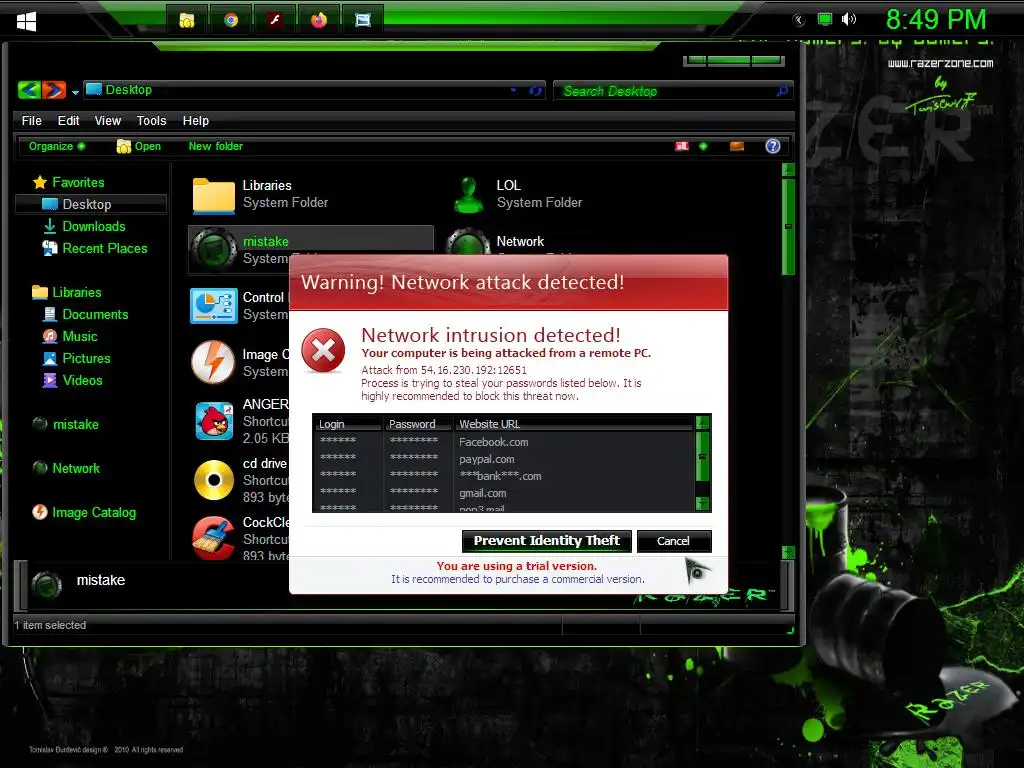Select Favorites in the navigation pane
1024x768 pixels.
(x=69, y=182)
